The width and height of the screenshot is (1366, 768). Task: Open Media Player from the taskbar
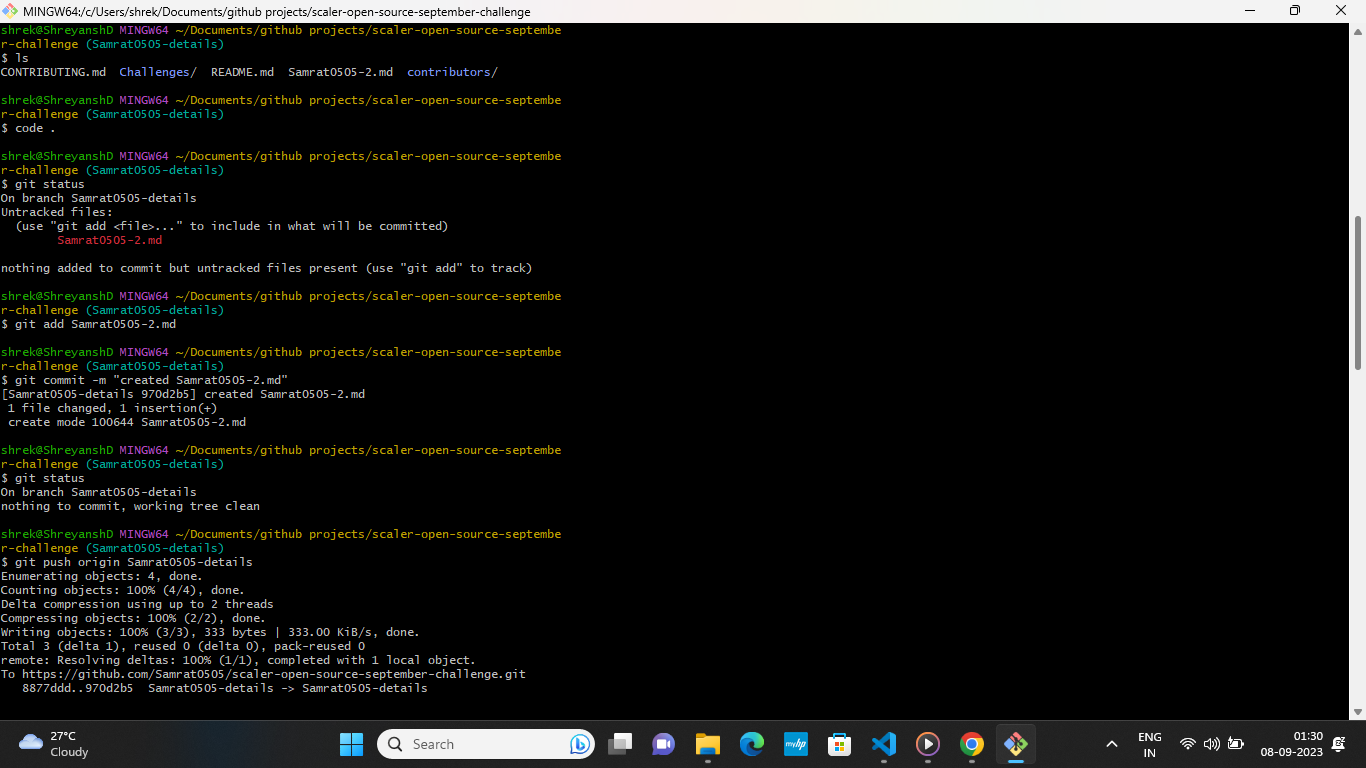(x=927, y=744)
